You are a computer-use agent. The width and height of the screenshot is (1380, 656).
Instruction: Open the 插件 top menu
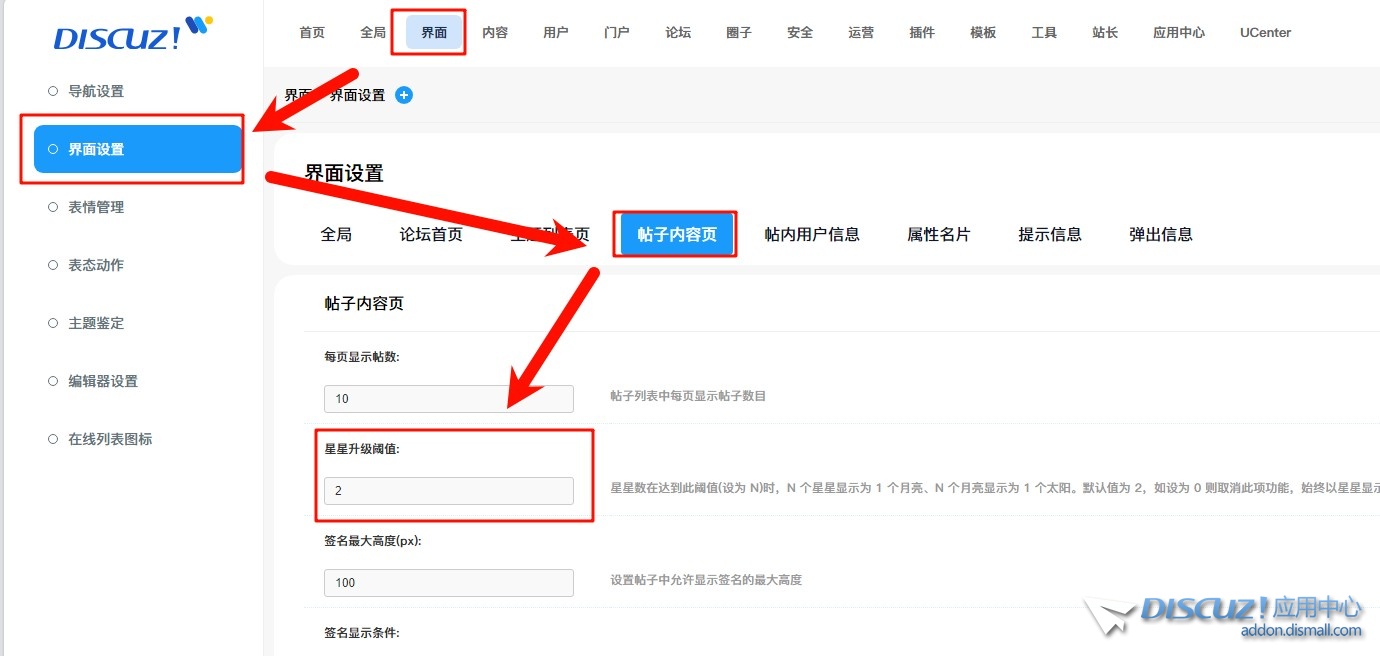pyautogui.click(x=922, y=32)
